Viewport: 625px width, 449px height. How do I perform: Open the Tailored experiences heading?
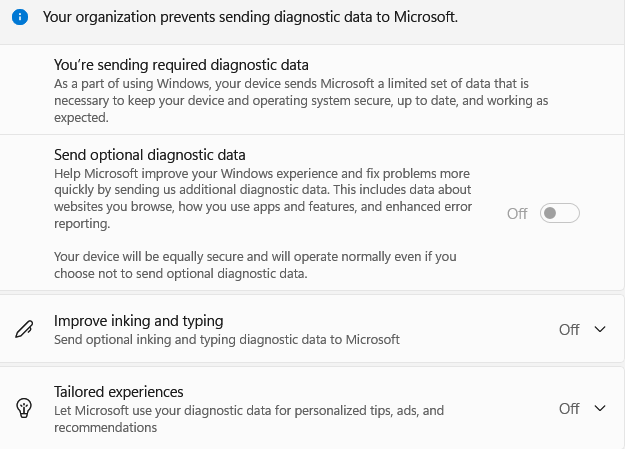(x=118, y=392)
